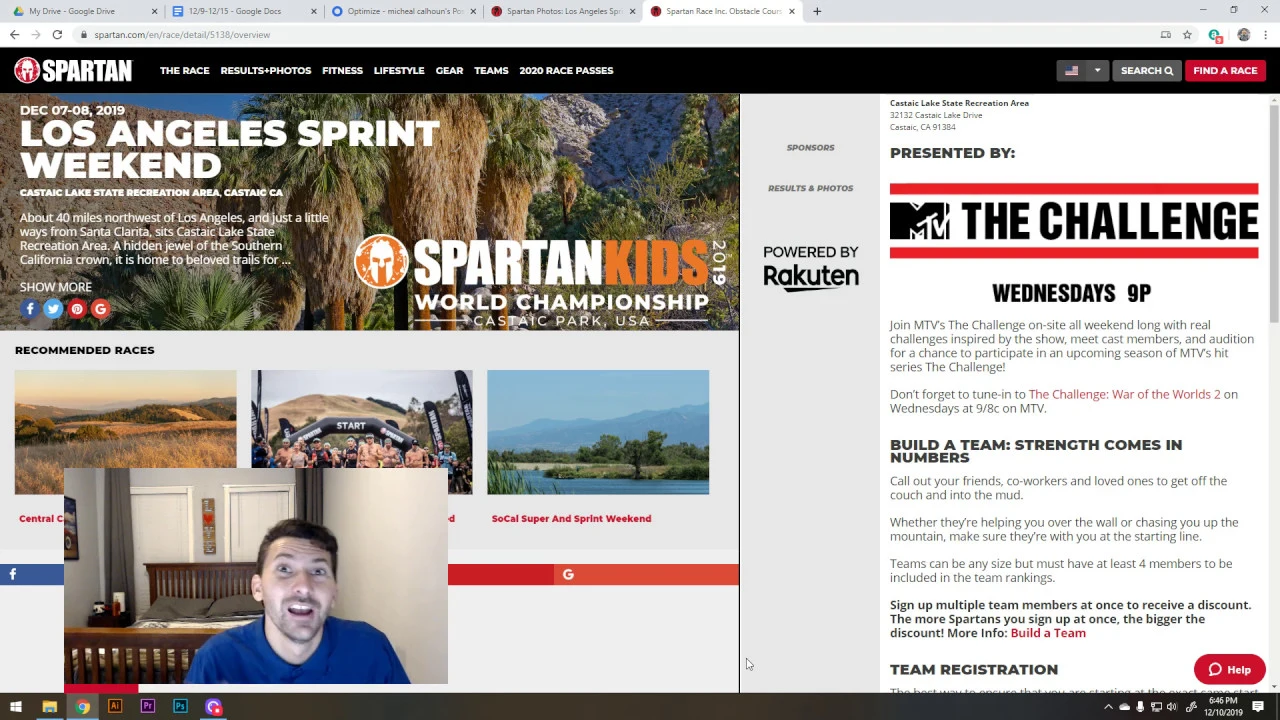Share race on Twitter round icon
This screenshot has height=720, width=1280.
coord(53,309)
